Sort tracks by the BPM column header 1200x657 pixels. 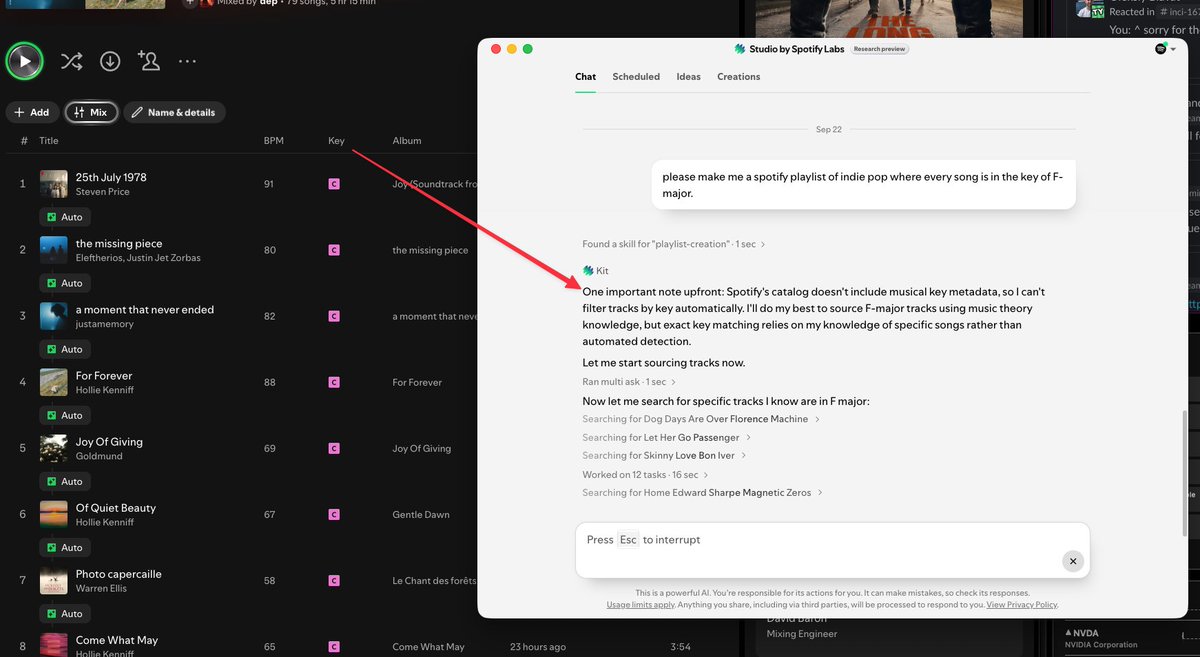[274, 141]
